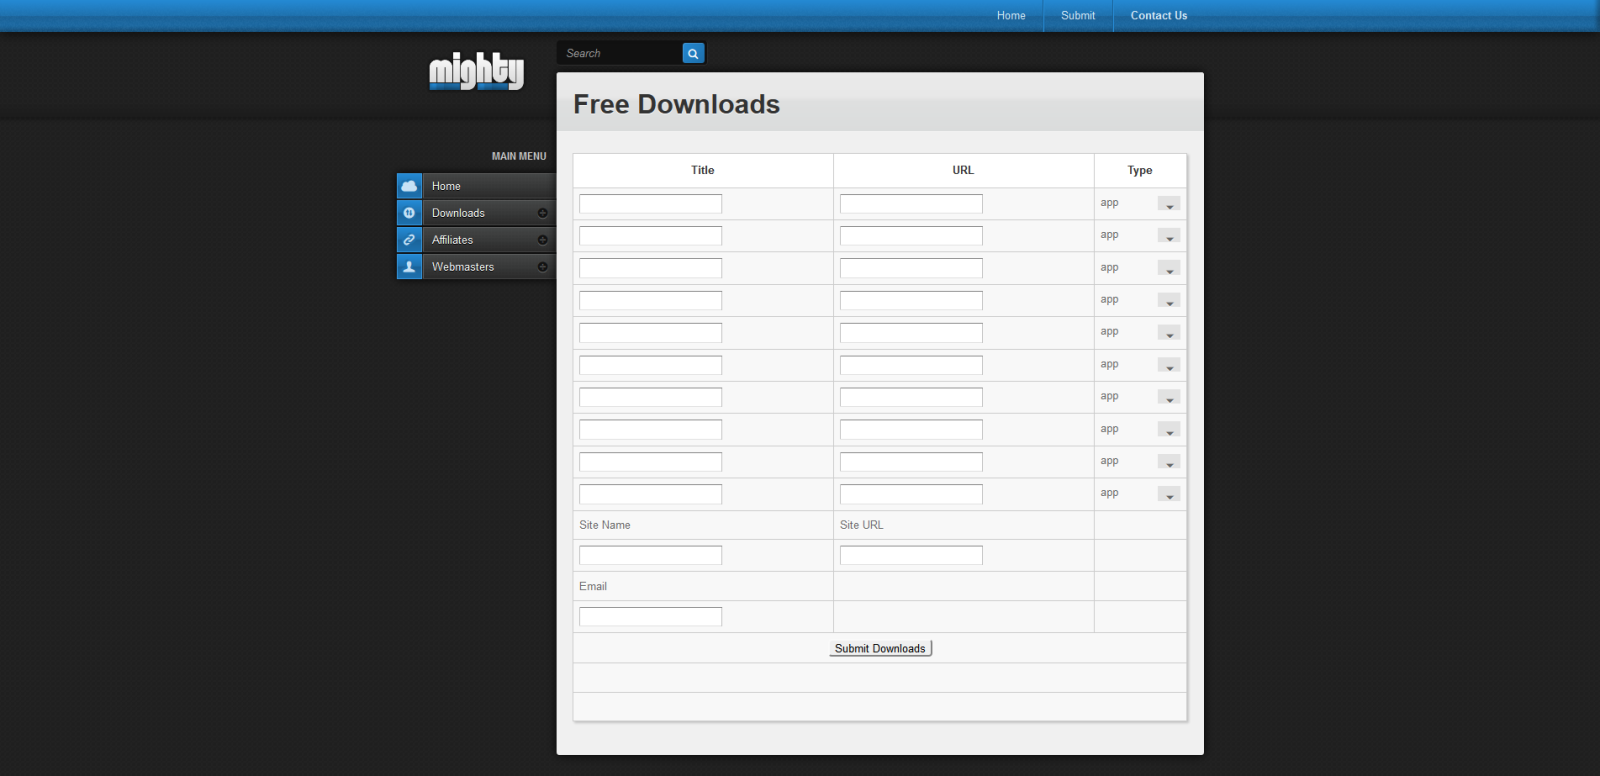The image size is (1600, 776).
Task: Click the search magnifier icon button
Action: 693,54
